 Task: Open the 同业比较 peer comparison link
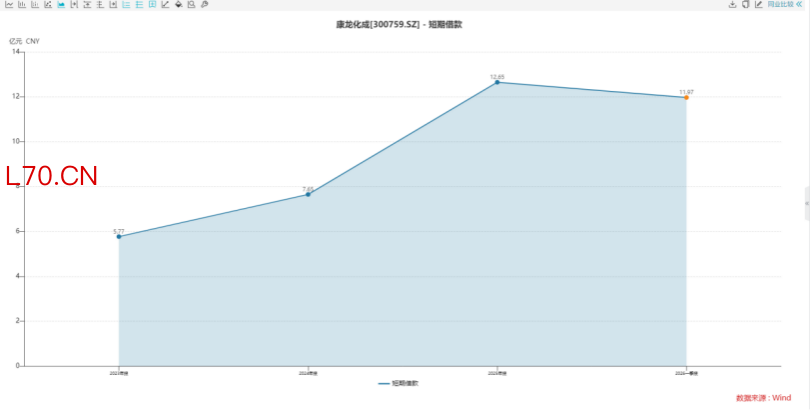pos(780,4)
